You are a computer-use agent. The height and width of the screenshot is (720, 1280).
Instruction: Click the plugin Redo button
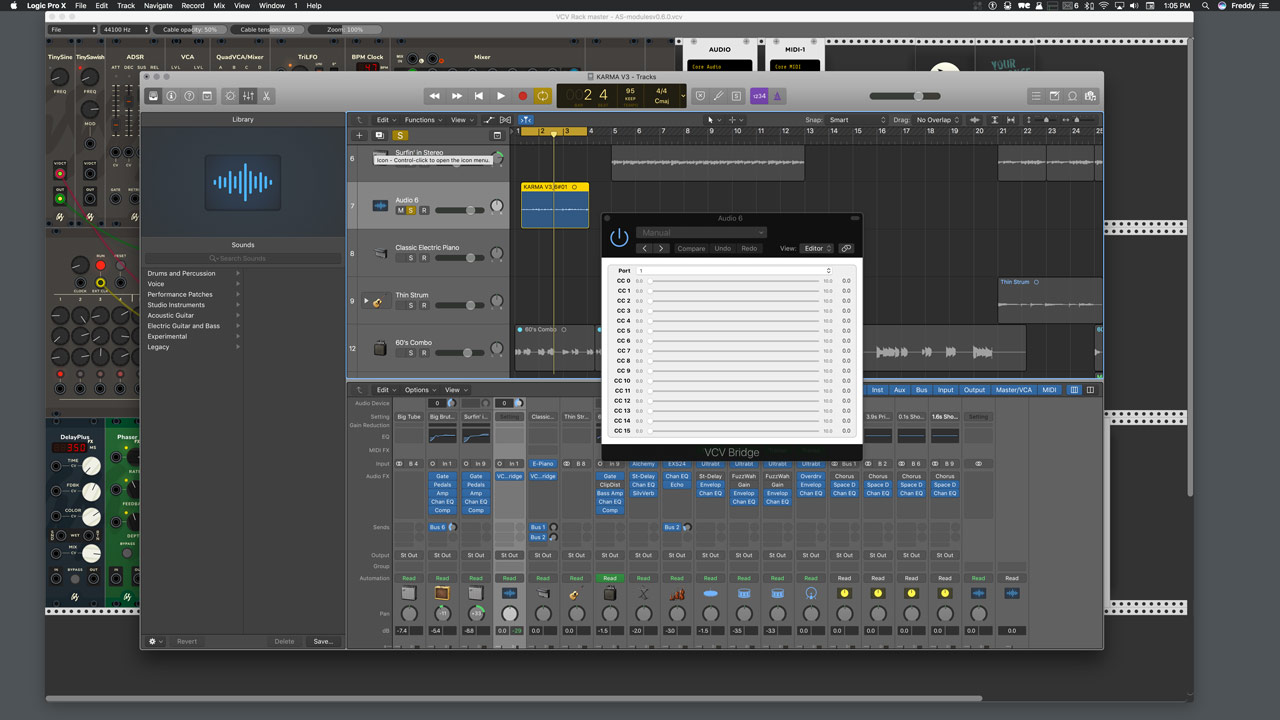coord(749,248)
